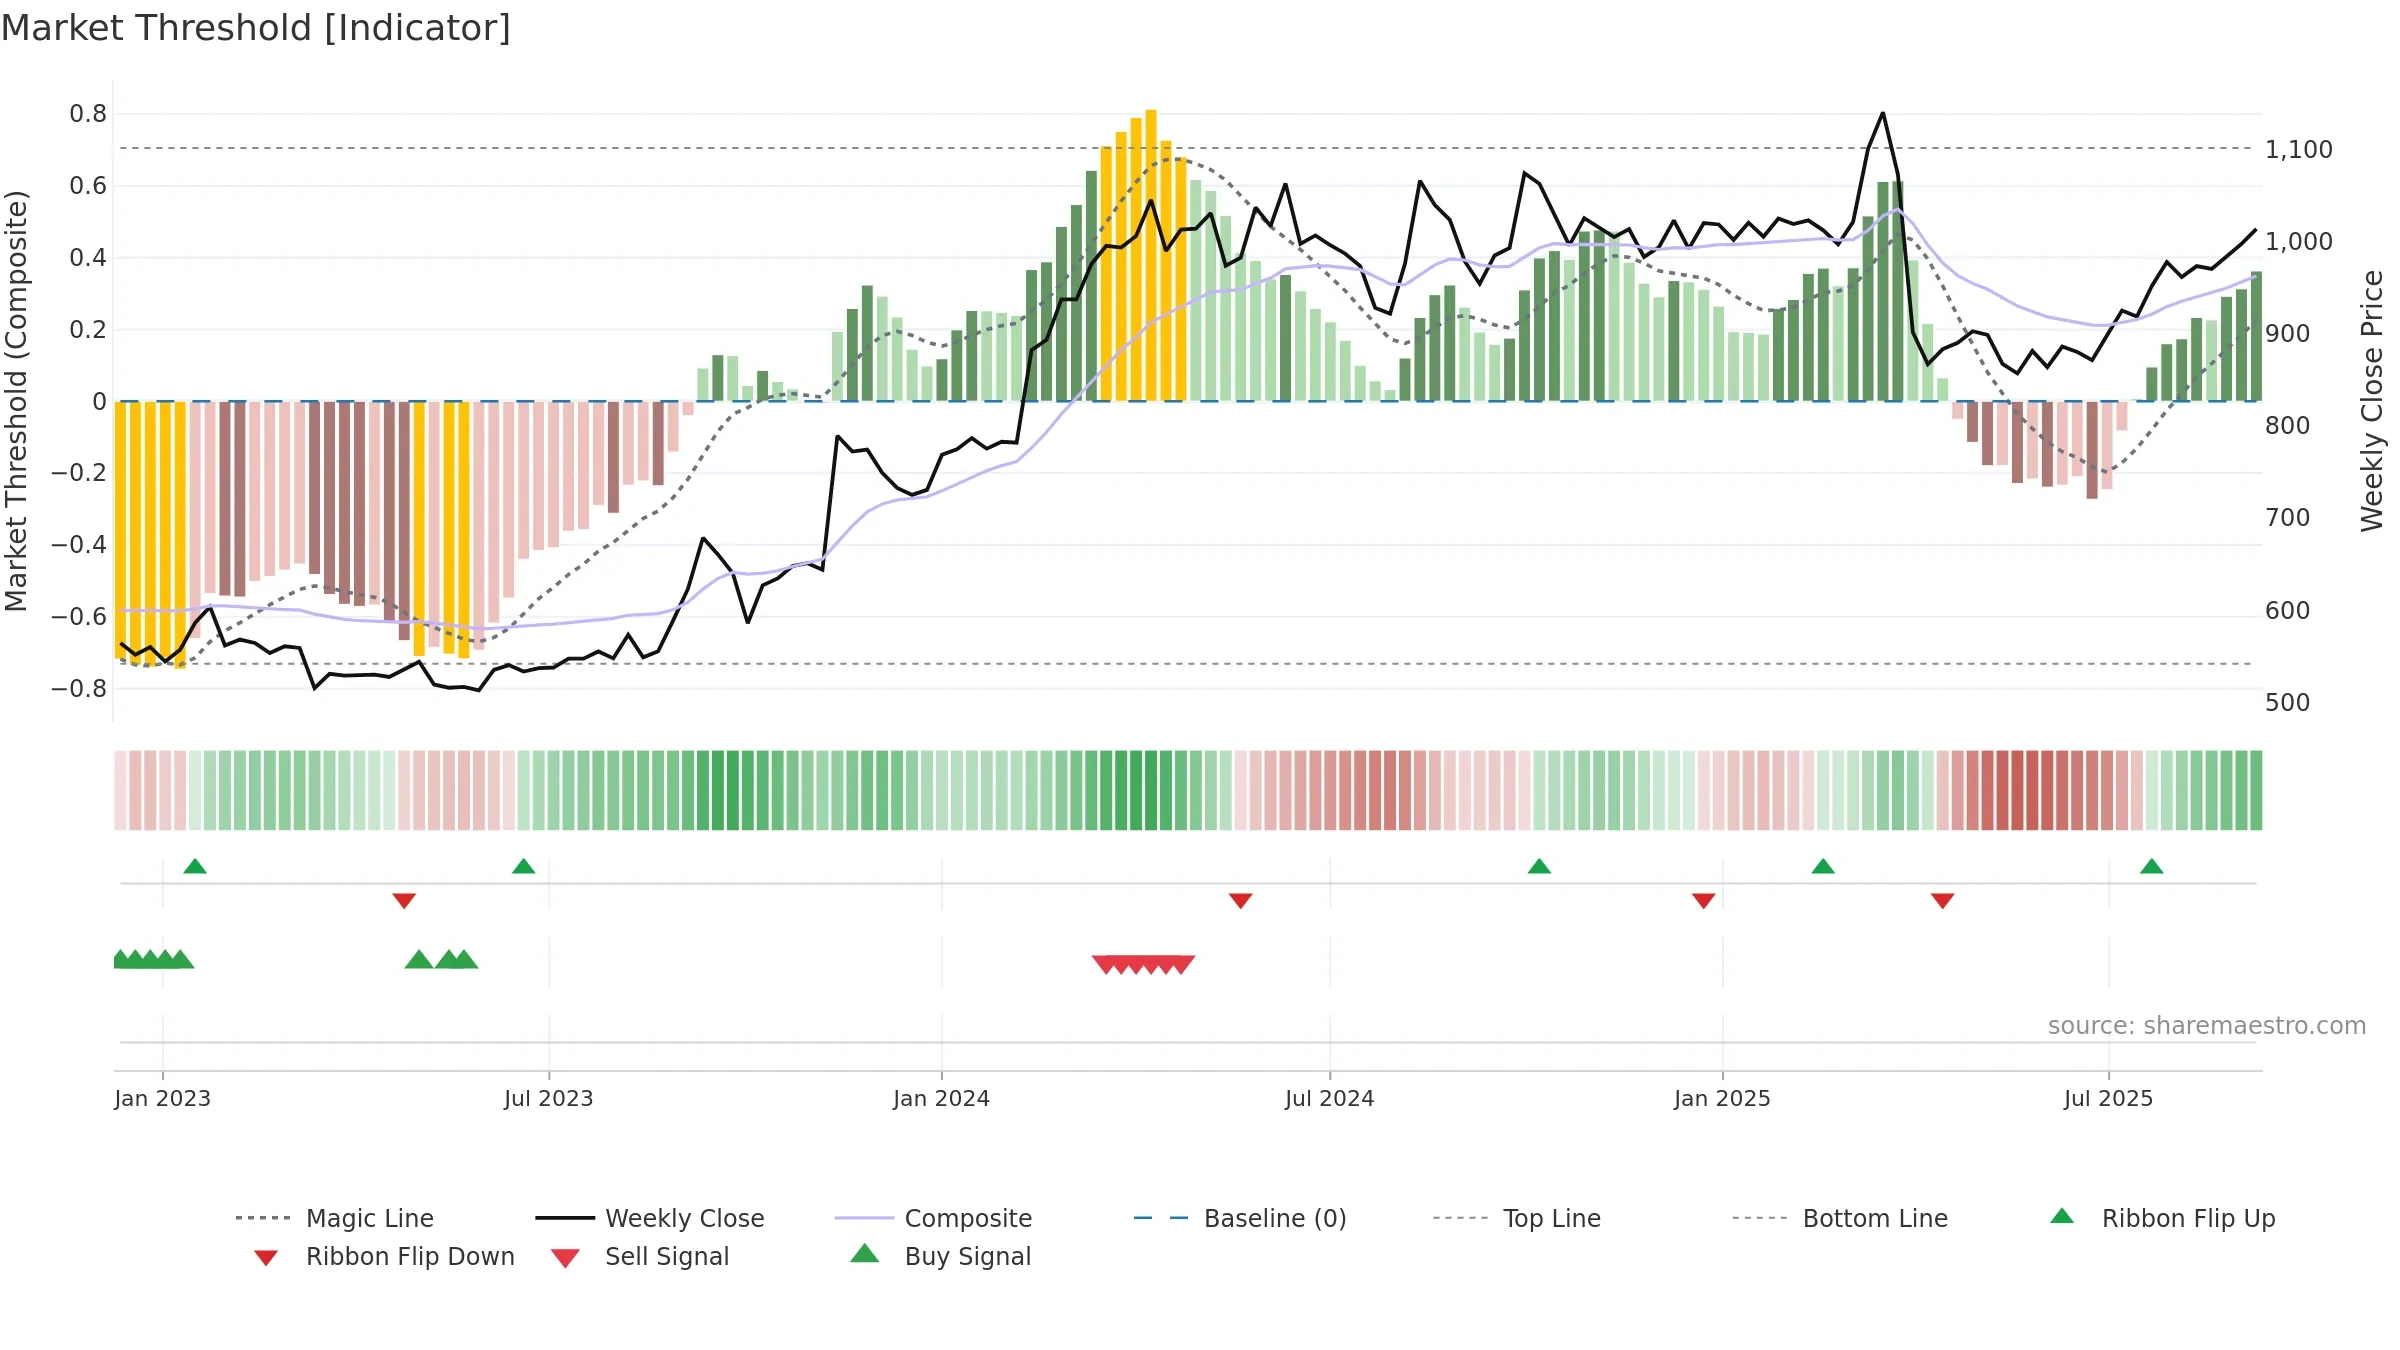Image resolution: width=2400 pixels, height=1350 pixels.
Task: Click the Jan 2025 x-axis label
Action: [1722, 1098]
